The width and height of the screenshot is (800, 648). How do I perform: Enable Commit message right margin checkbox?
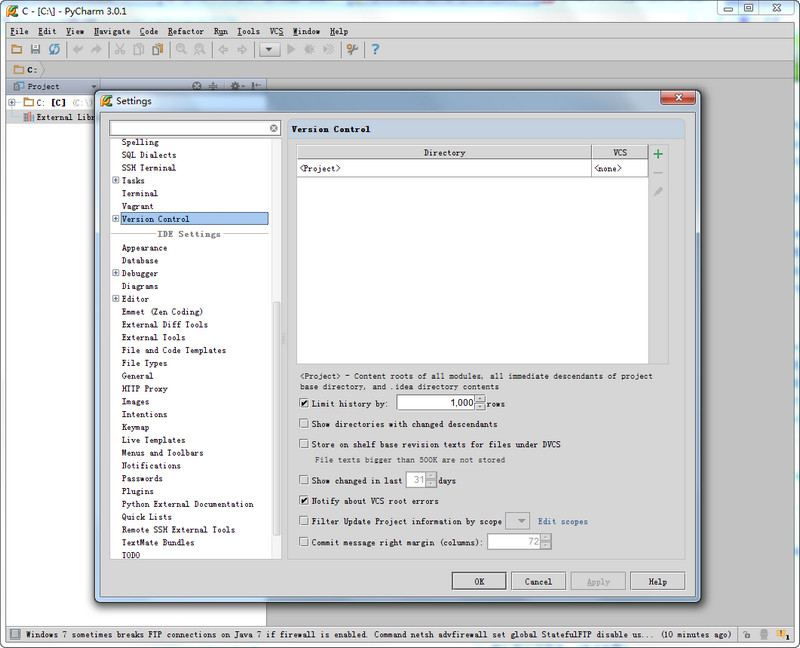(x=304, y=542)
